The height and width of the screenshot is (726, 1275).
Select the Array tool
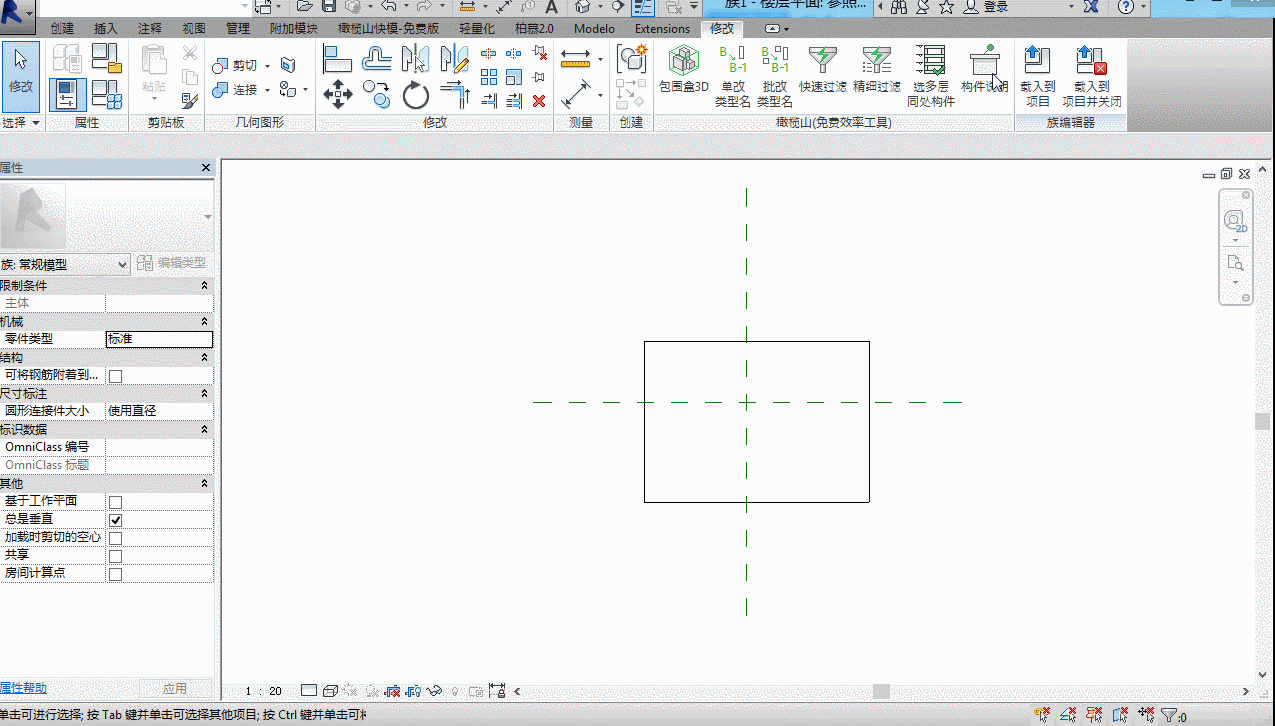pos(489,77)
